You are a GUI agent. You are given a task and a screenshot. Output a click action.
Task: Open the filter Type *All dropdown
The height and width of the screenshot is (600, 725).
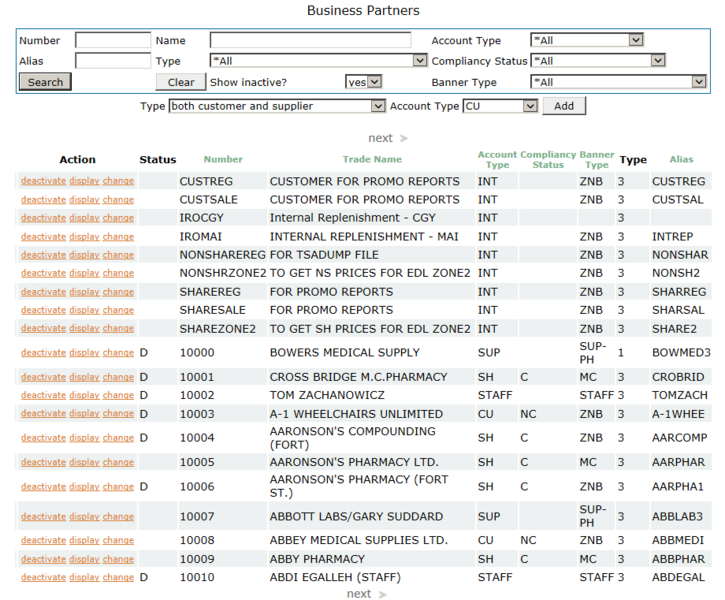tap(319, 61)
